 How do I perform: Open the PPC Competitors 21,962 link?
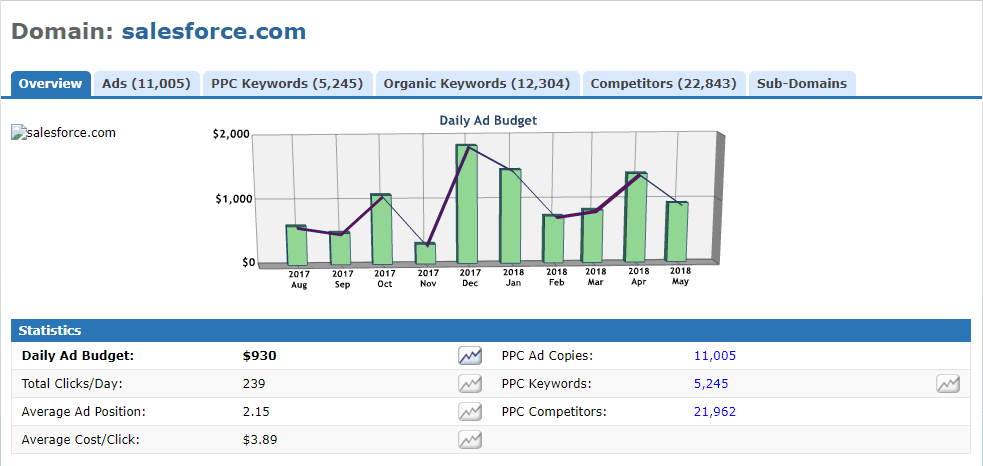[715, 412]
